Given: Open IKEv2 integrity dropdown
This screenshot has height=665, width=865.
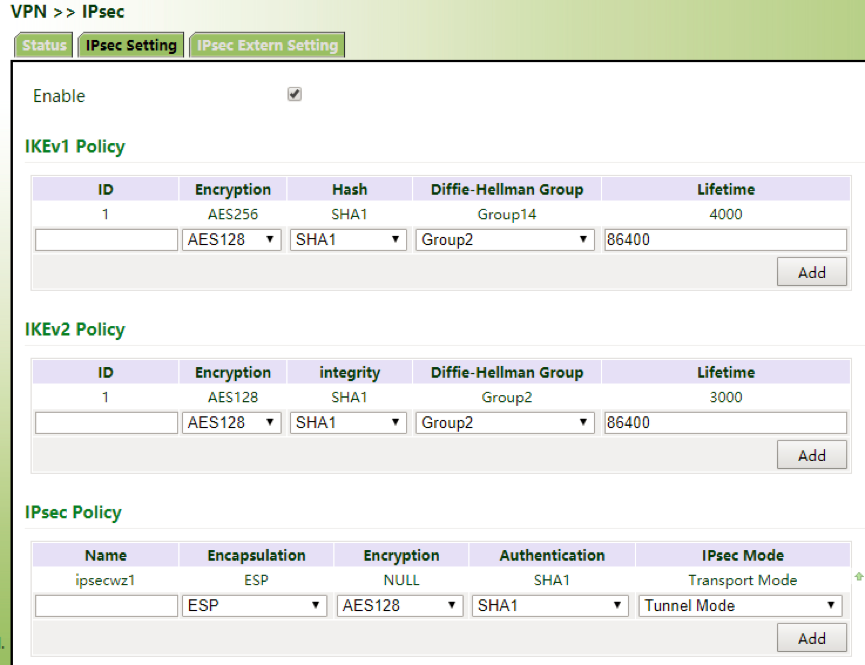Looking at the screenshot, I should click(348, 423).
